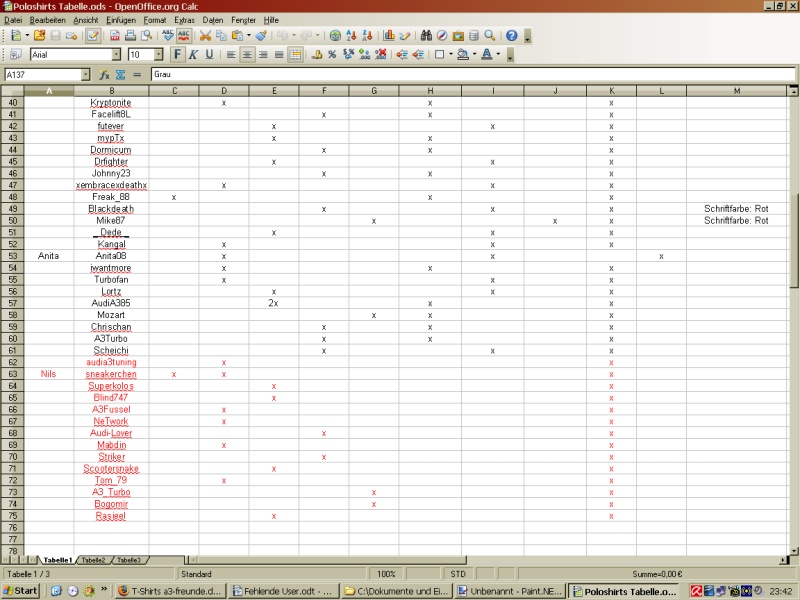Switch to Unbenannt - Paint.NET taskbar button
Screen dimensions: 800x600
[x=509, y=591]
